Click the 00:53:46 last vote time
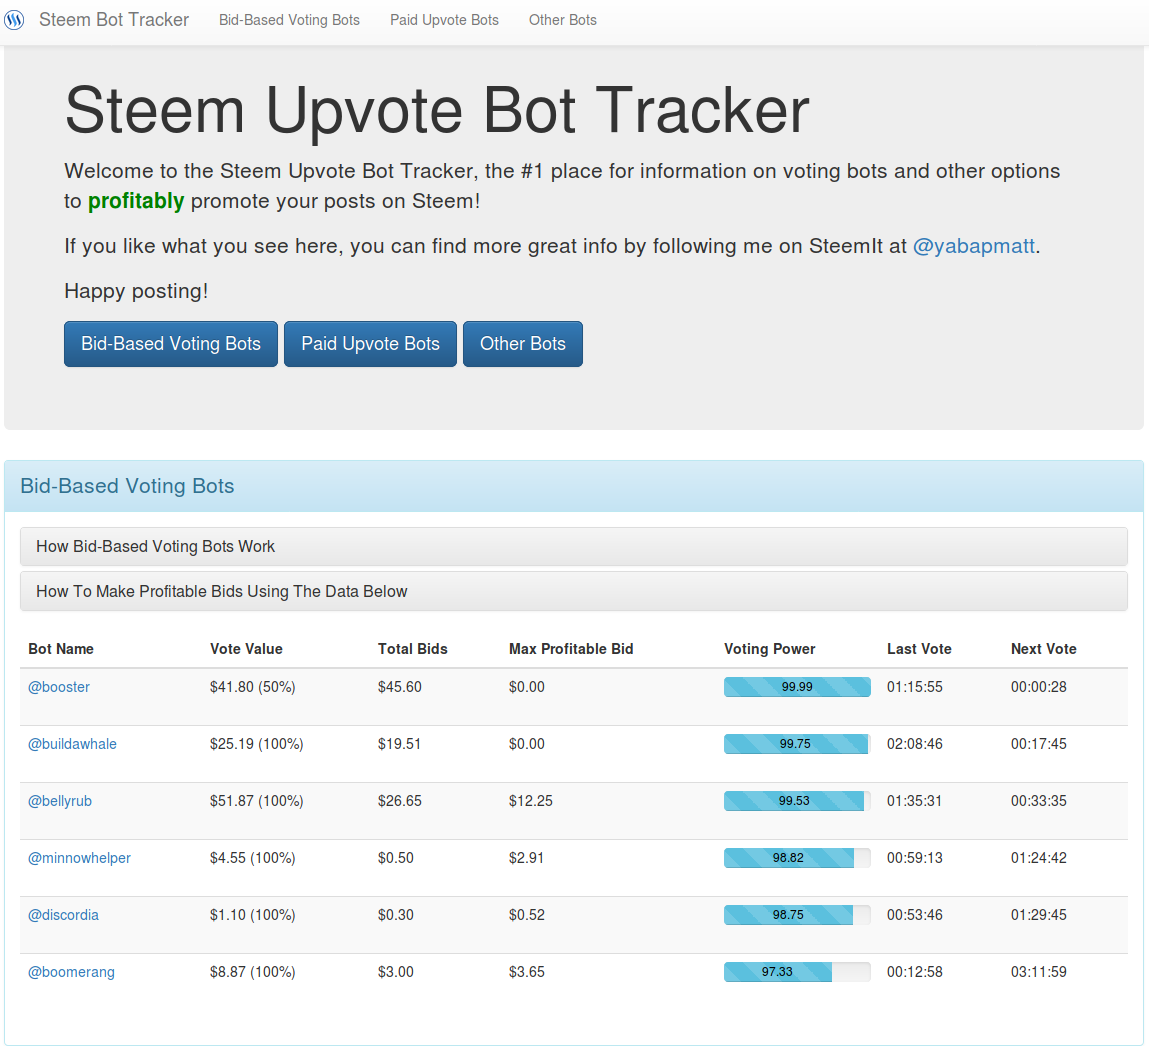This screenshot has height=1046, width=1149. coord(915,915)
